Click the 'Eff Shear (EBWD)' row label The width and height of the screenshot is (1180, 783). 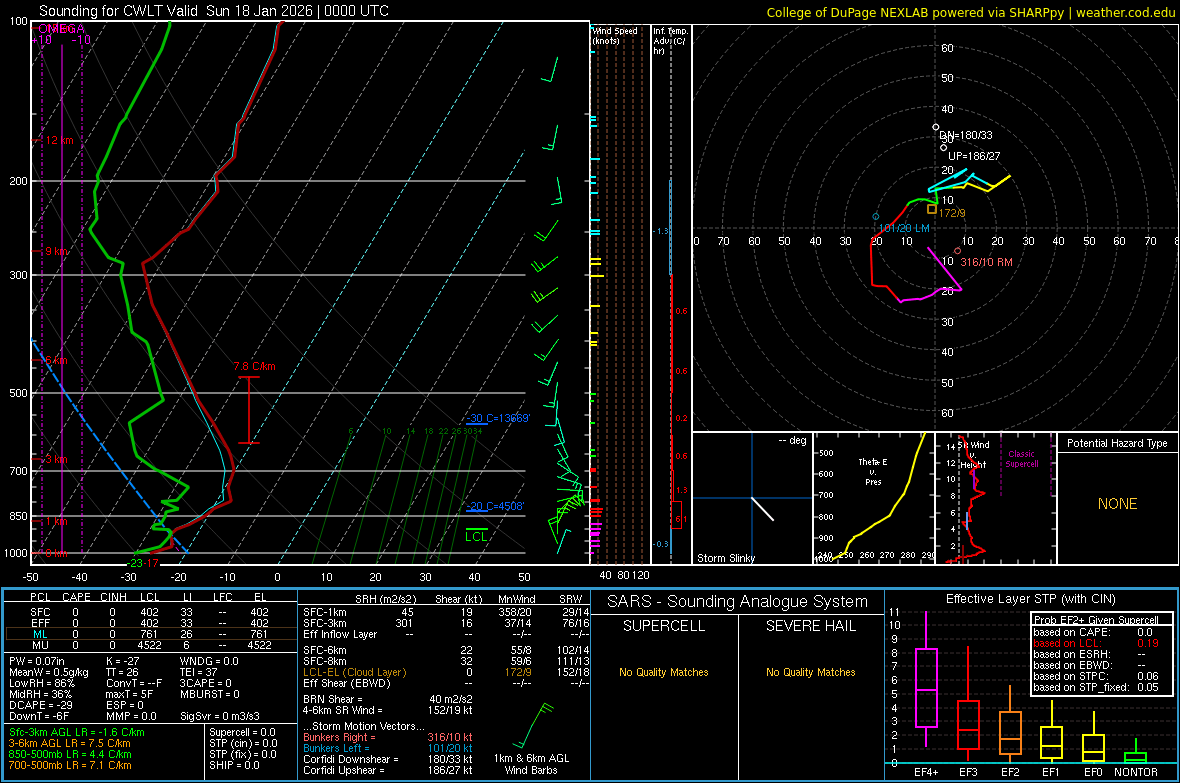(347, 683)
